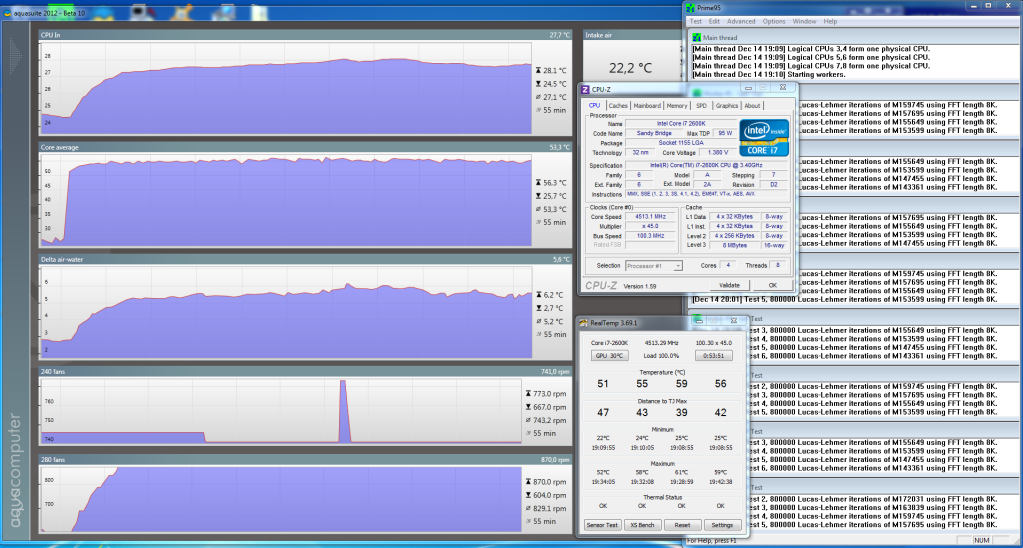Switch to the Graphics tab in CPU-Z
Screen dimensions: 1023x548
pos(727,106)
